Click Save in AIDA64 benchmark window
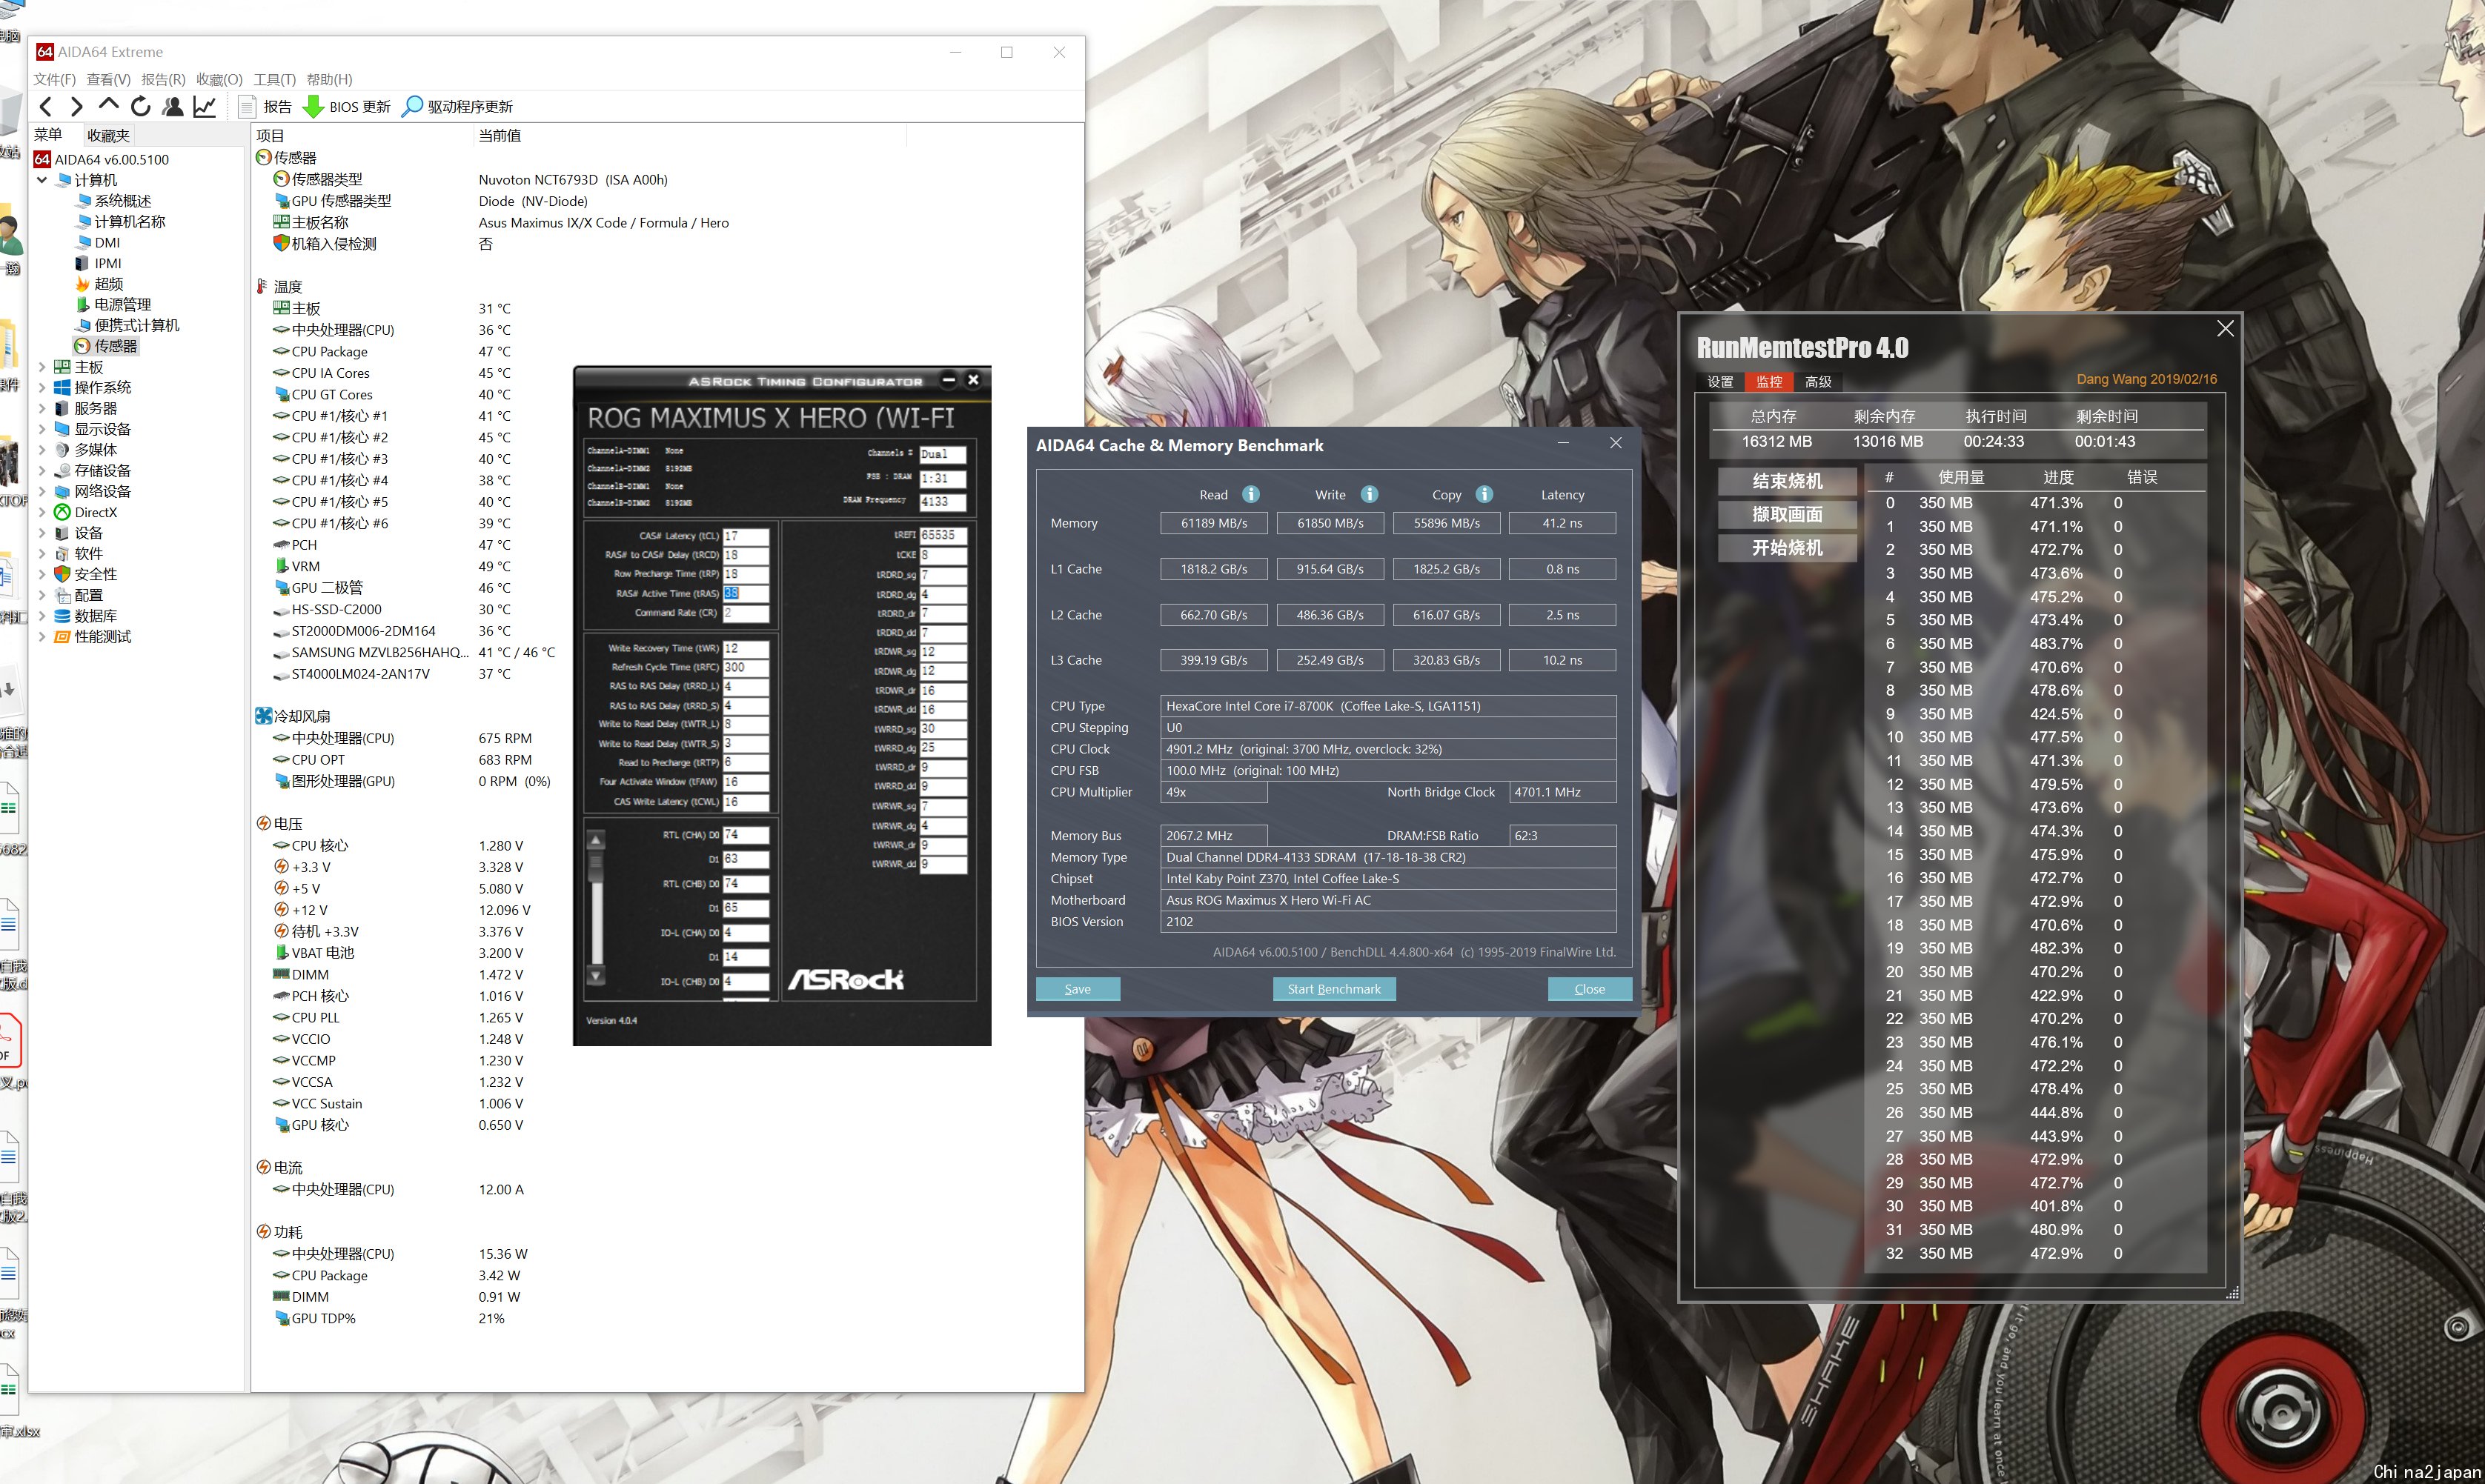2485x1484 pixels. (1077, 989)
